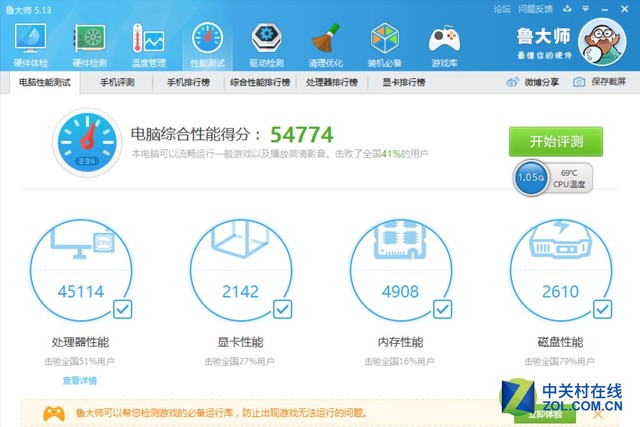Click the camera save-screenshot icon
The image size is (640, 427).
click(x=578, y=82)
